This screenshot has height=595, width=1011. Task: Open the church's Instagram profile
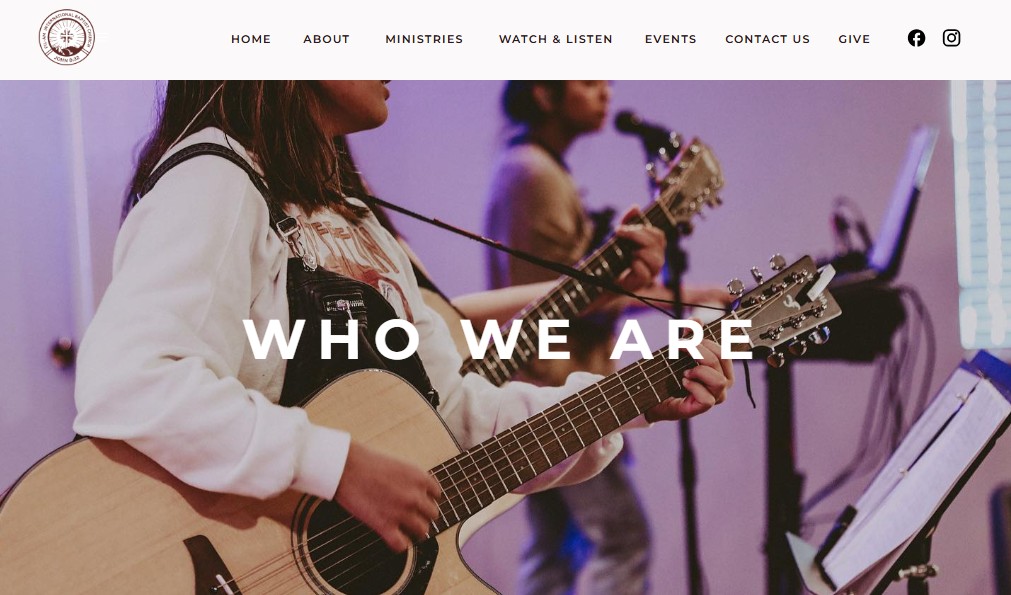951,38
